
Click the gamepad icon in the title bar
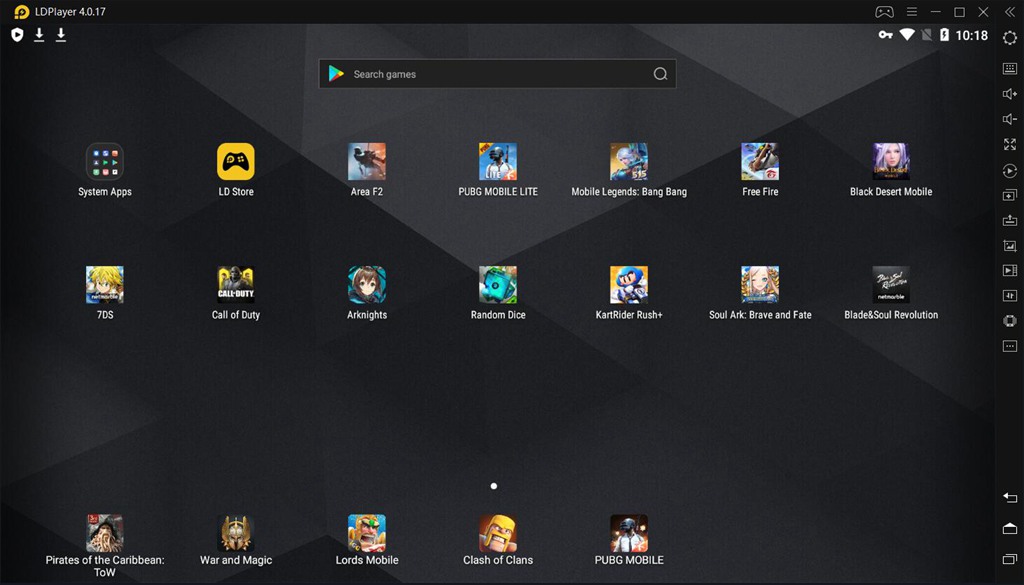884,12
